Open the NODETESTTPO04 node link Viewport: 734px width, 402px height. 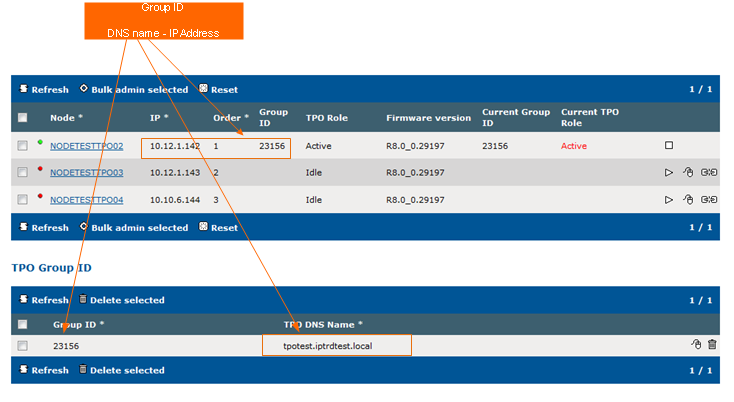[x=87, y=200]
